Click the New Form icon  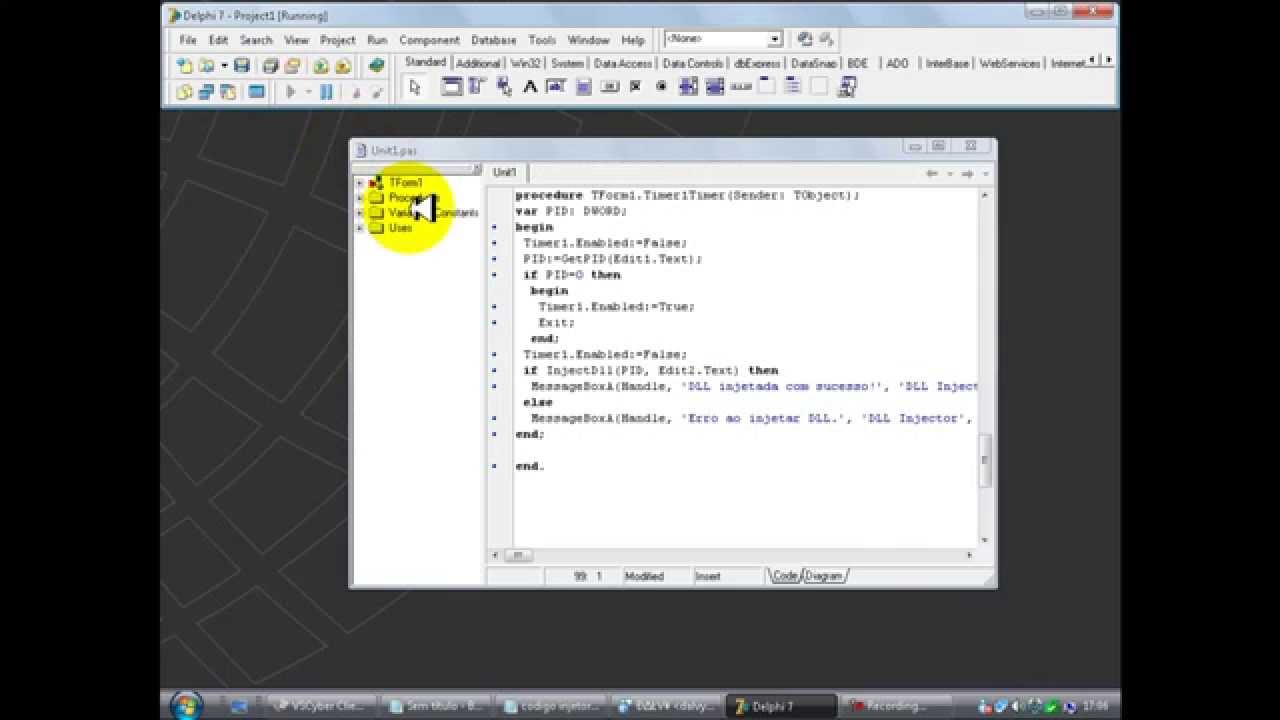point(256,92)
